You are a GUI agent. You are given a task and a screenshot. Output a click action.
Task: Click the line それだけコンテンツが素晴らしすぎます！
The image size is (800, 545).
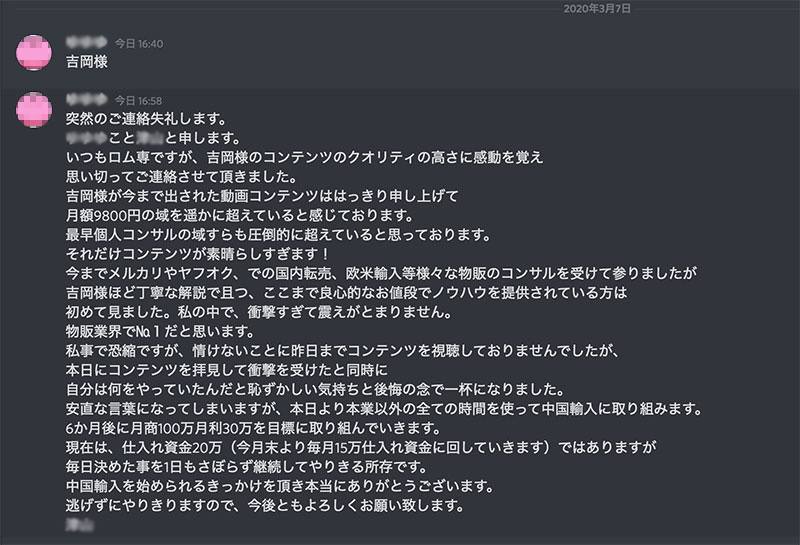tap(197, 254)
